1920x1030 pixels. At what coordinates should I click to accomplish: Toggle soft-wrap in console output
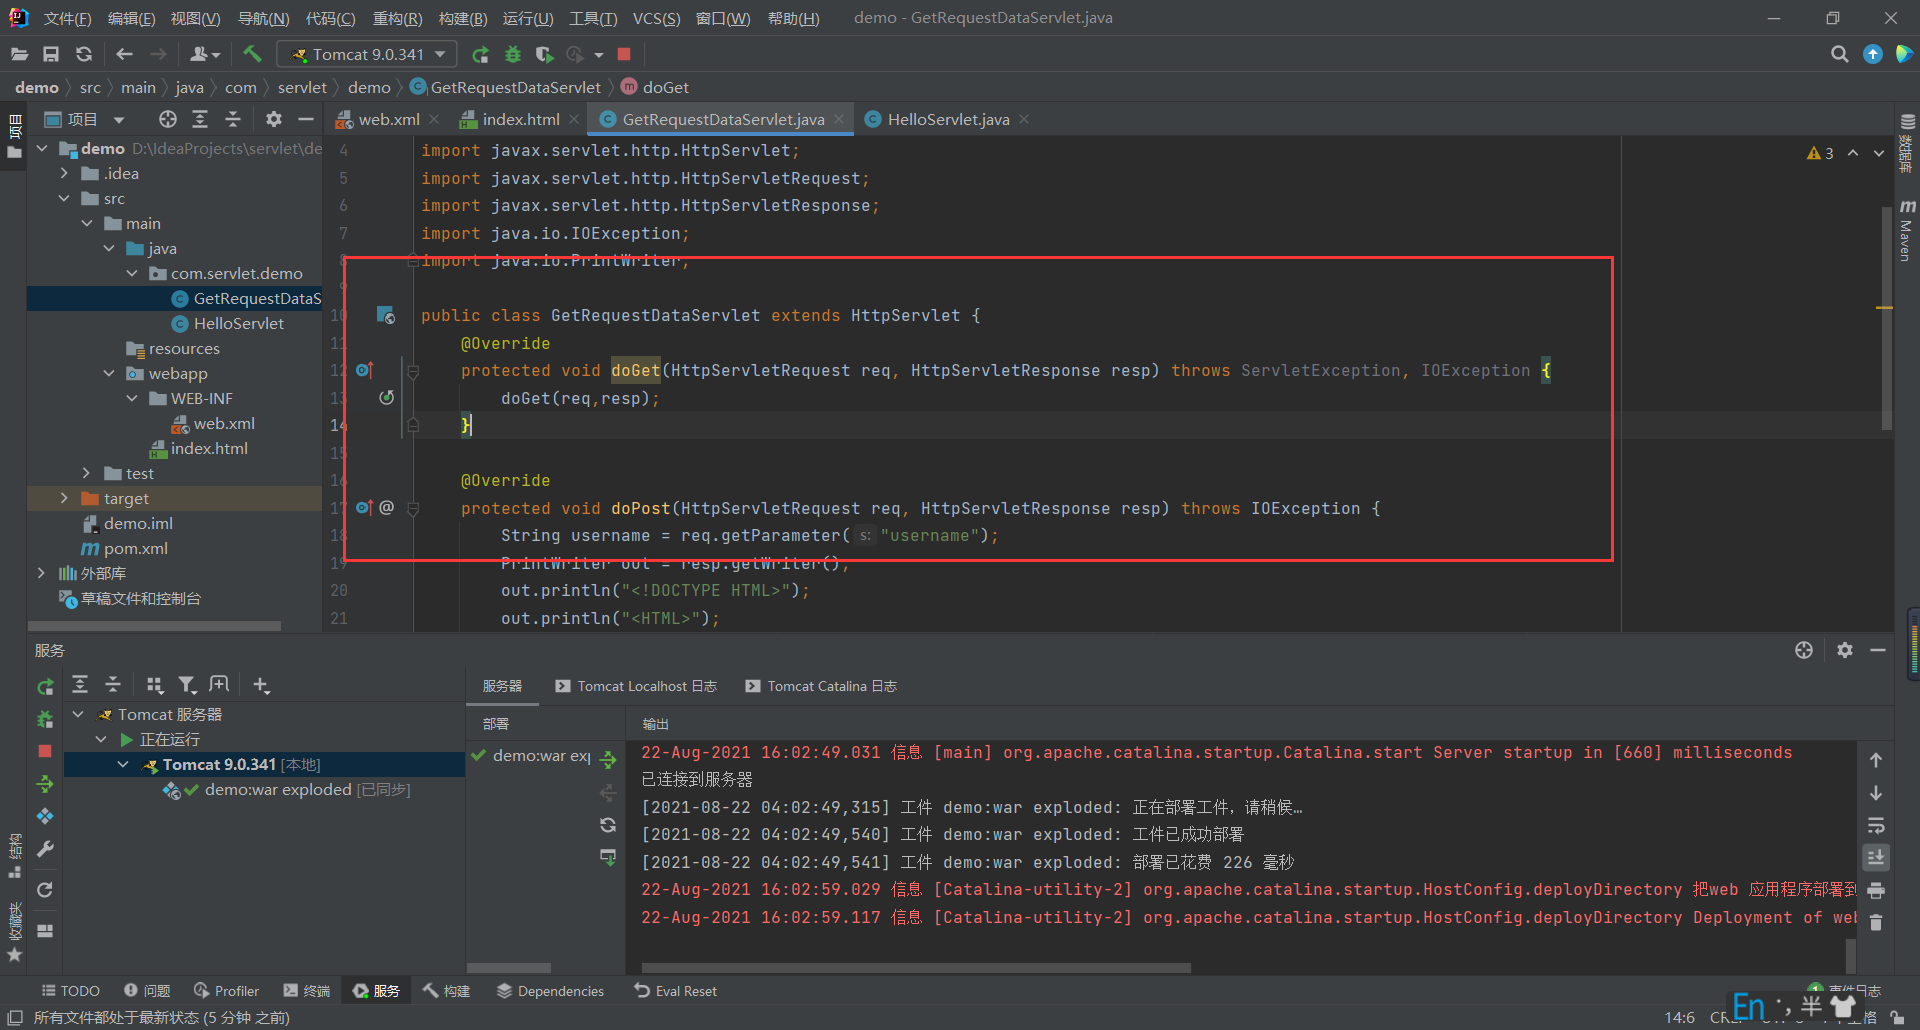(x=1876, y=826)
